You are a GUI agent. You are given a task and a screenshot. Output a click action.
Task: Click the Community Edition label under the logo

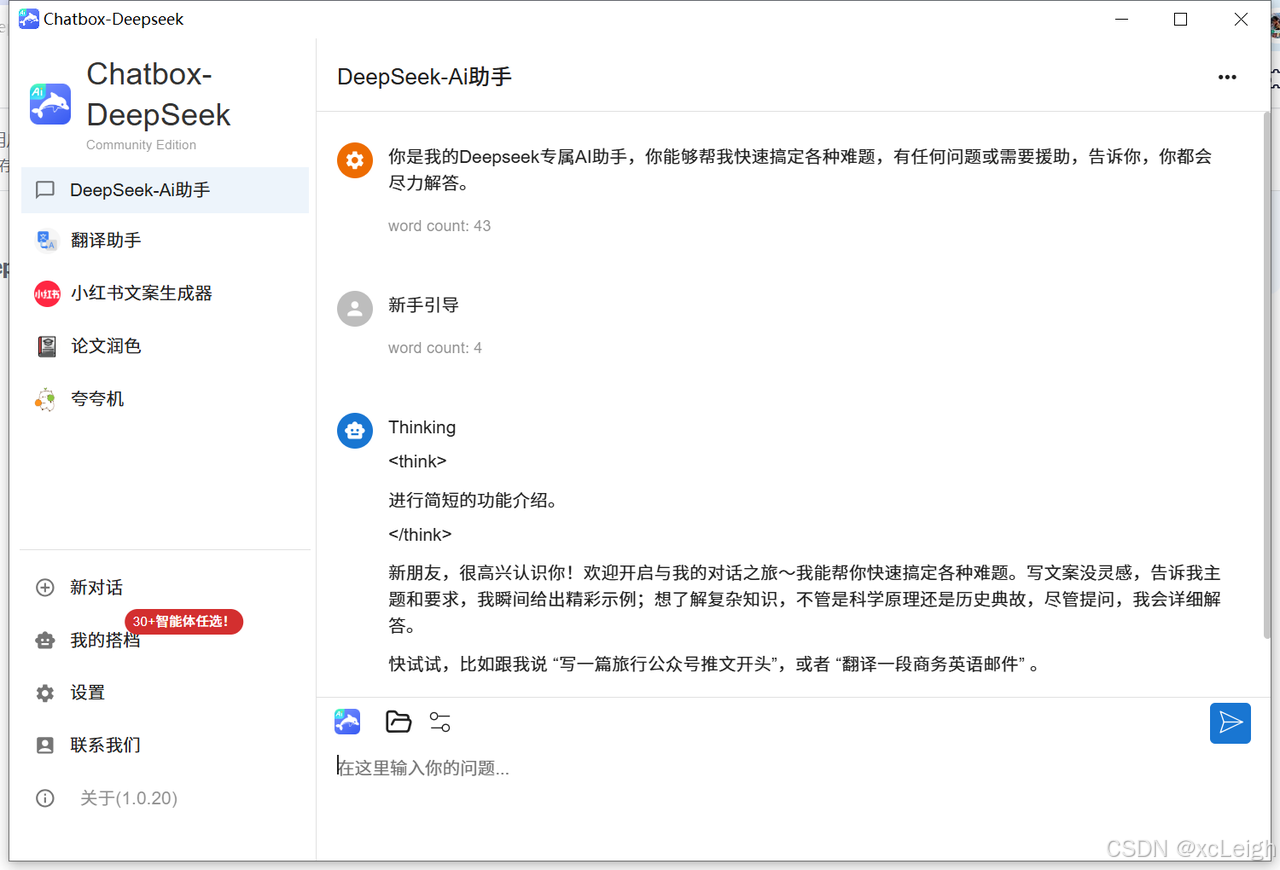[141, 145]
